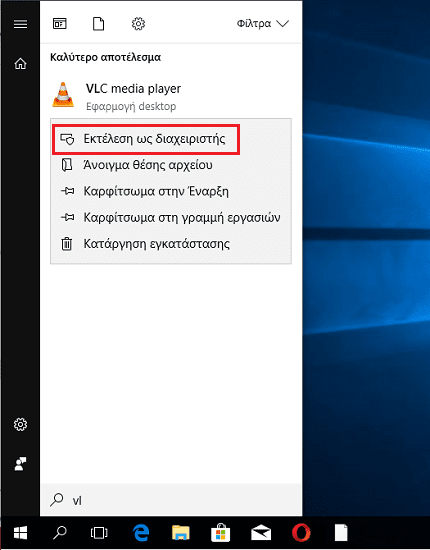Open the hamburger menu at top left
Screen dimensions: 430x550
20,24
